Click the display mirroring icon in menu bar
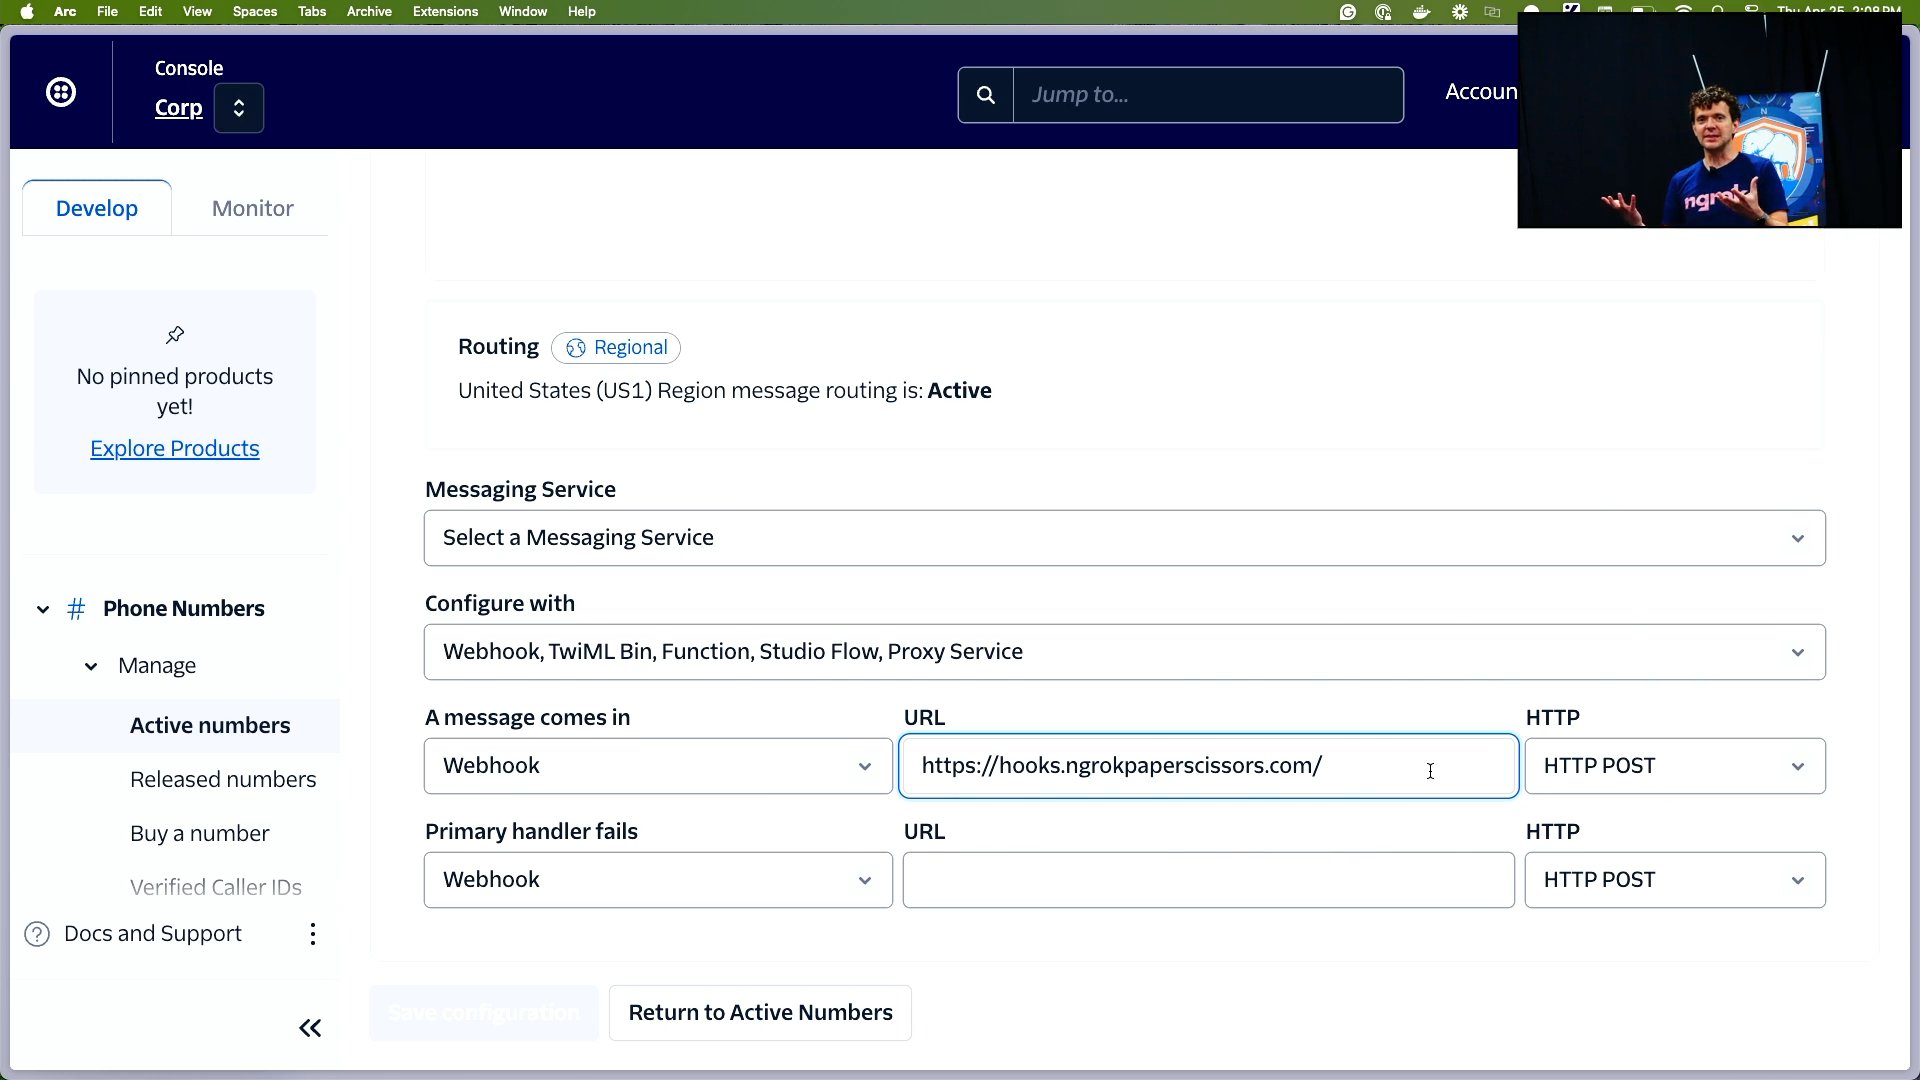The image size is (1920, 1080). pyautogui.click(x=1493, y=12)
